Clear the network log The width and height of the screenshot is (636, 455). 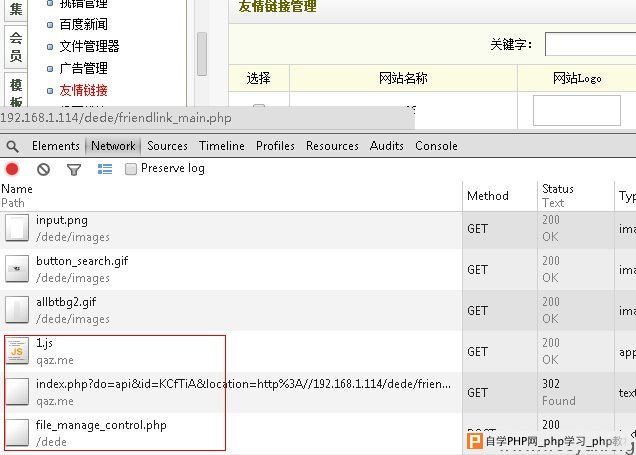coord(43,169)
